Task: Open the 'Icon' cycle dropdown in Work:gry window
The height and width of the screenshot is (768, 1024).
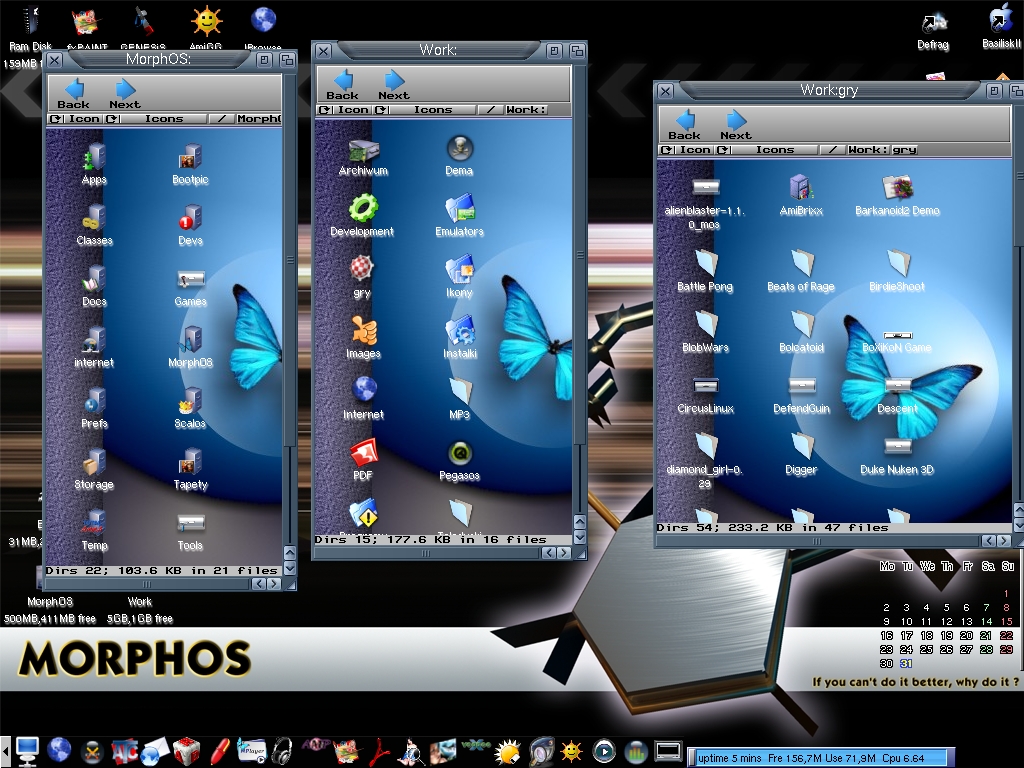Action: (687, 150)
